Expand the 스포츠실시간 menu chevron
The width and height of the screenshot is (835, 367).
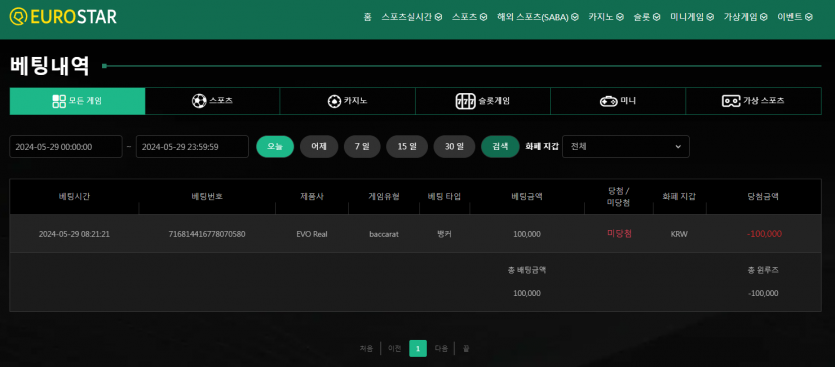coord(438,17)
